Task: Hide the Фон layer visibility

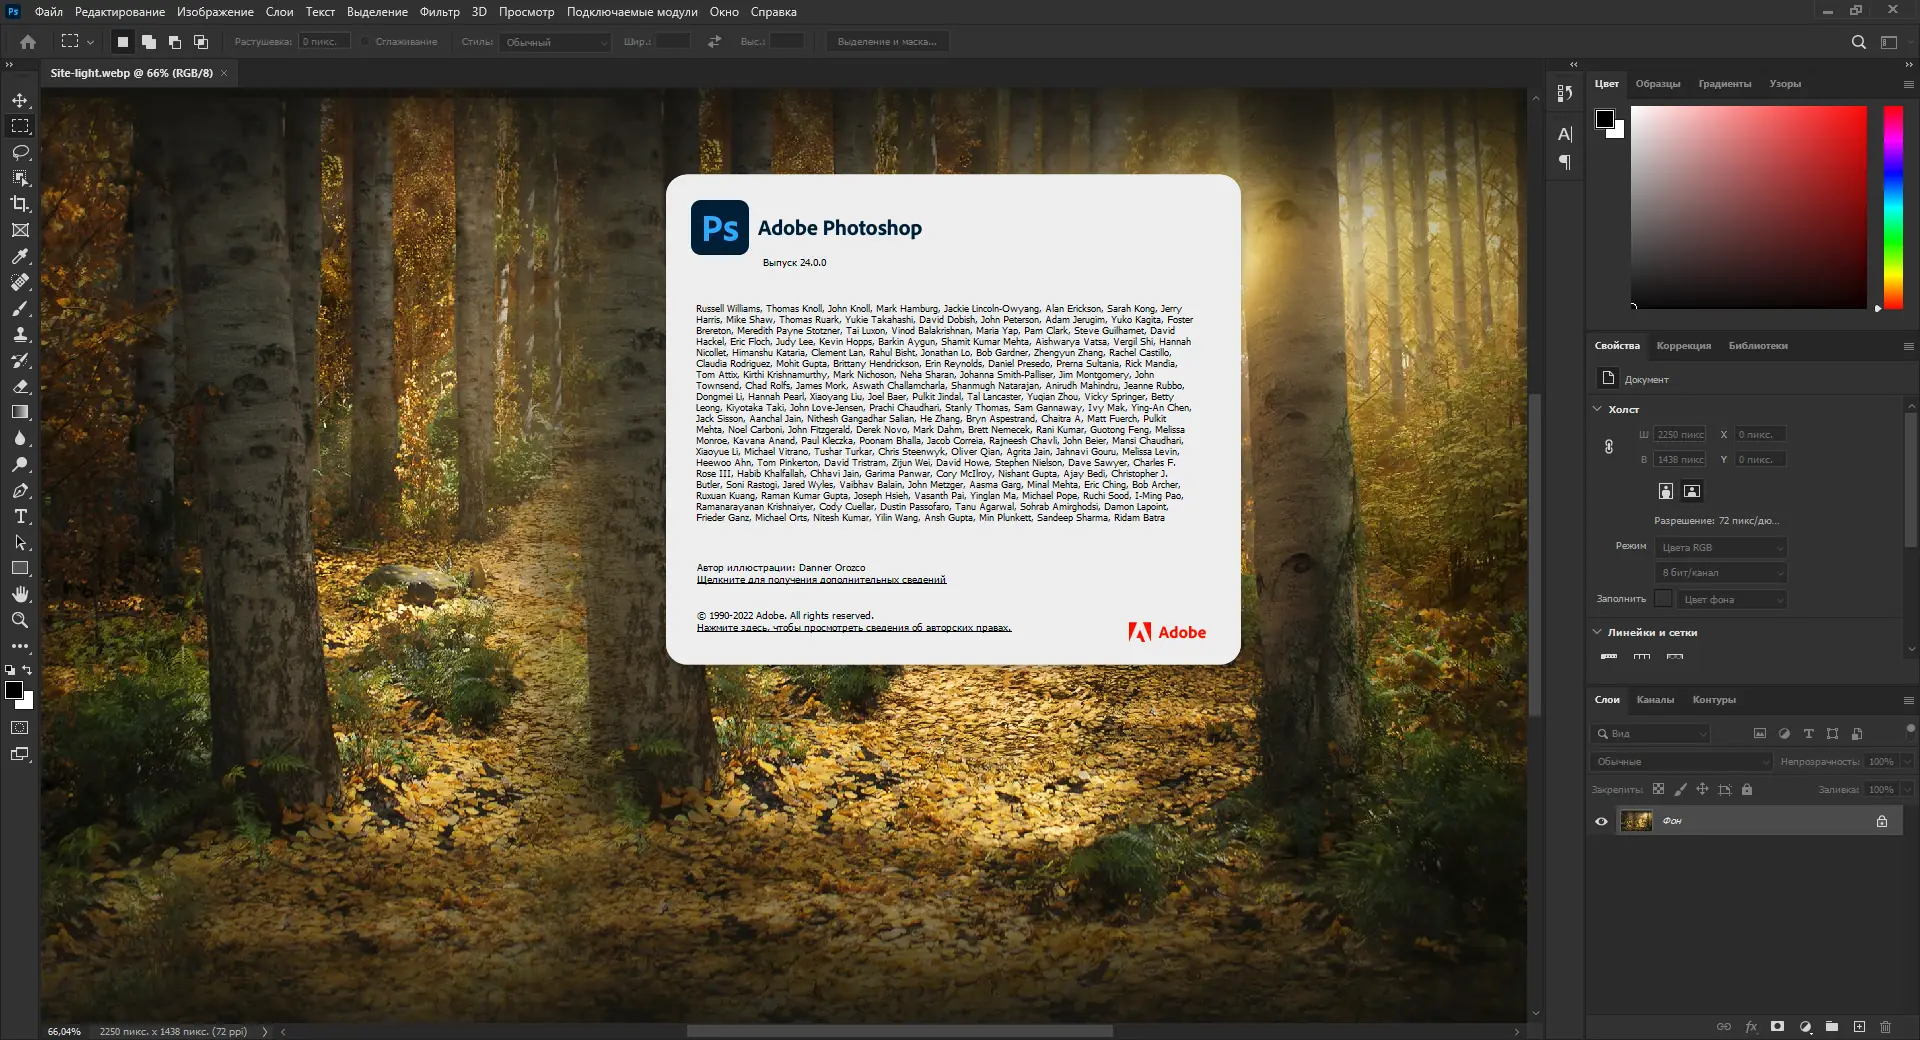Action: [x=1602, y=820]
